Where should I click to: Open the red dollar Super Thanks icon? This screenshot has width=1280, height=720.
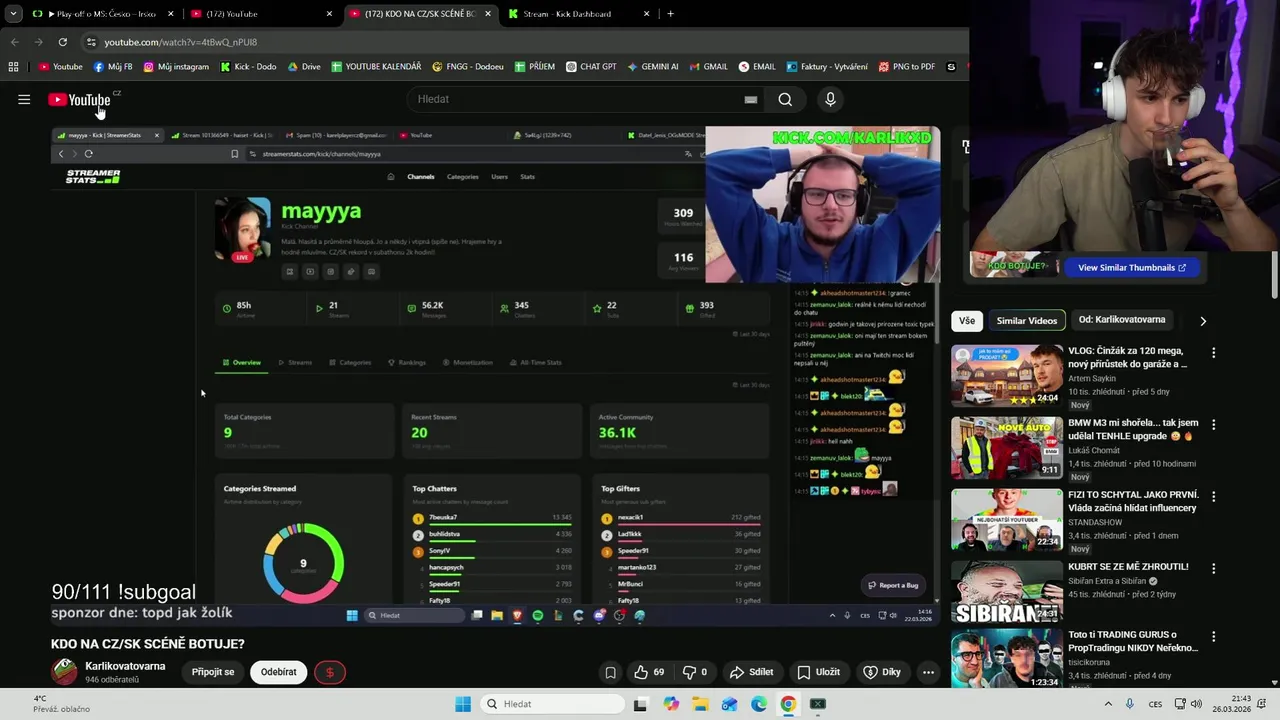[330, 672]
